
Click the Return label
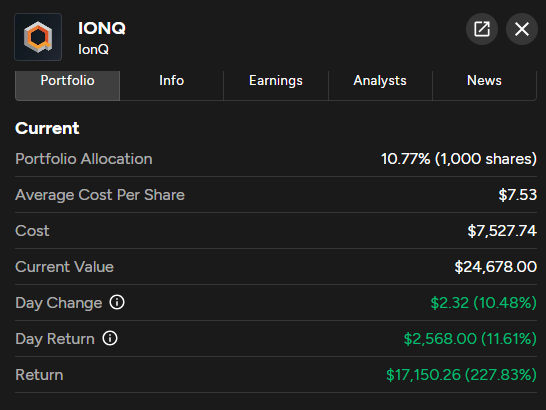tap(39, 375)
